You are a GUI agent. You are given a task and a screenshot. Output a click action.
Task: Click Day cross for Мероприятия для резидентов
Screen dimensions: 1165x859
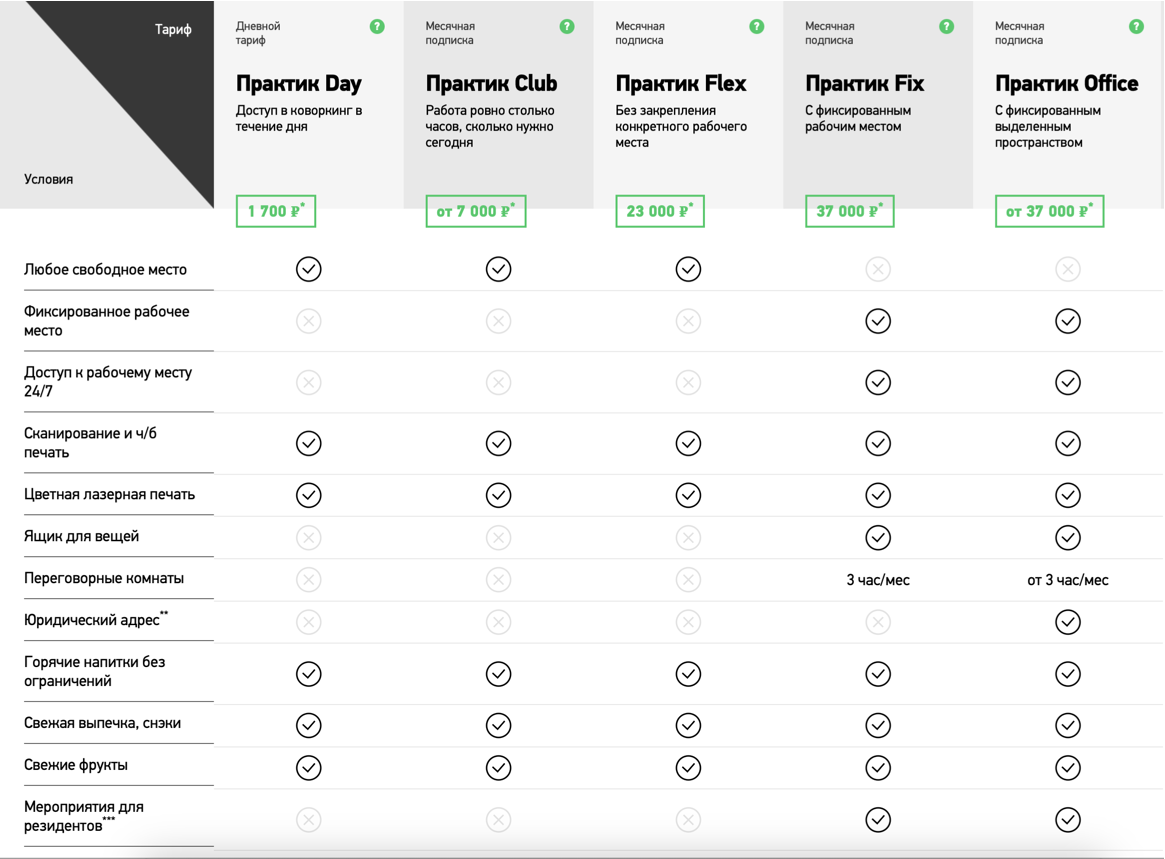308,820
